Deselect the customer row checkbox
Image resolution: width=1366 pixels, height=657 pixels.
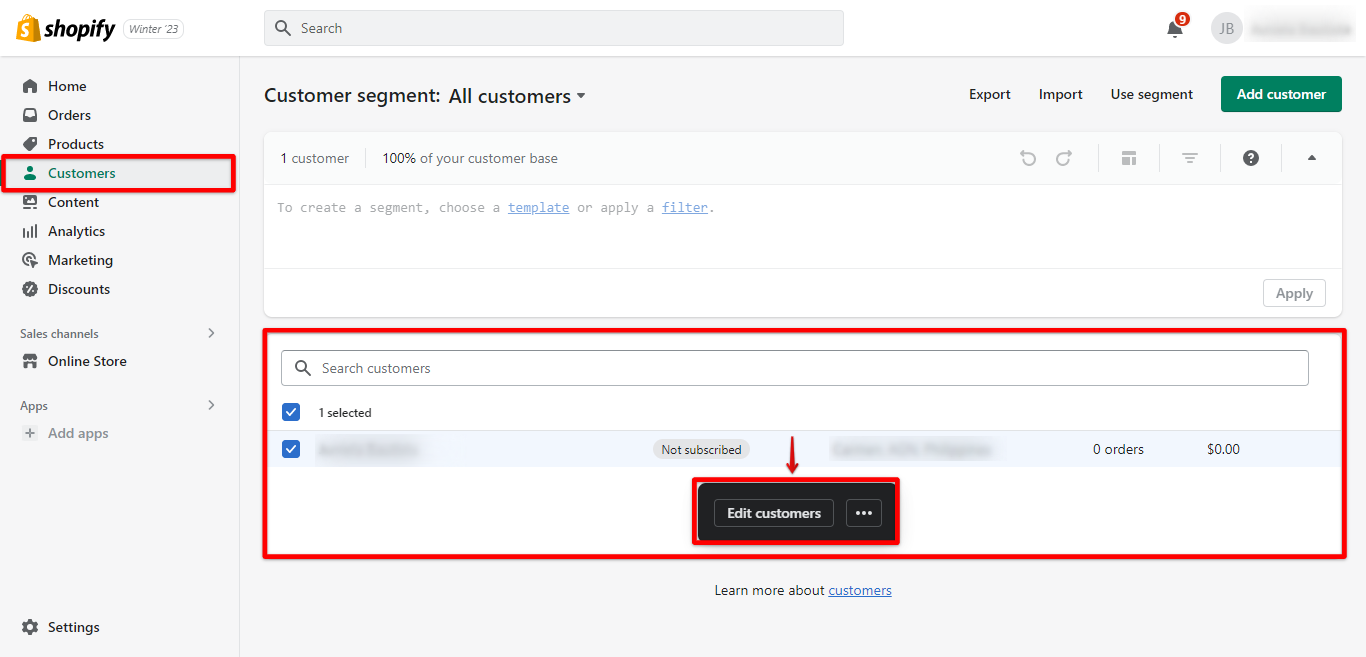(291, 449)
